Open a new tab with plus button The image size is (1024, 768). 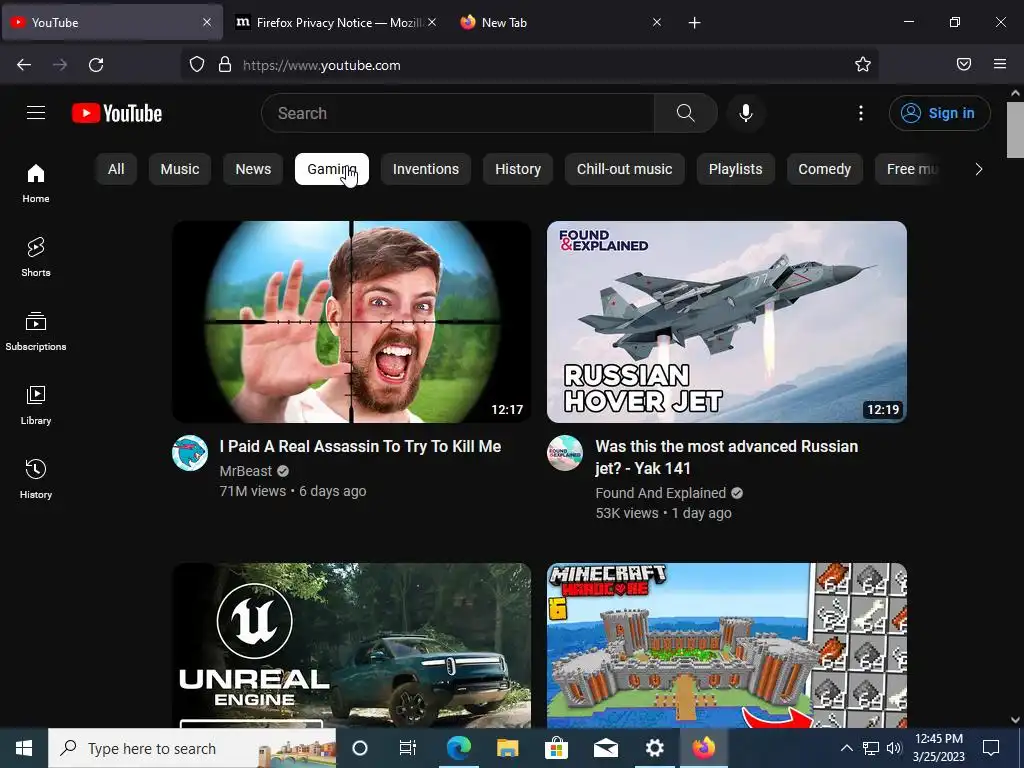[x=695, y=23]
